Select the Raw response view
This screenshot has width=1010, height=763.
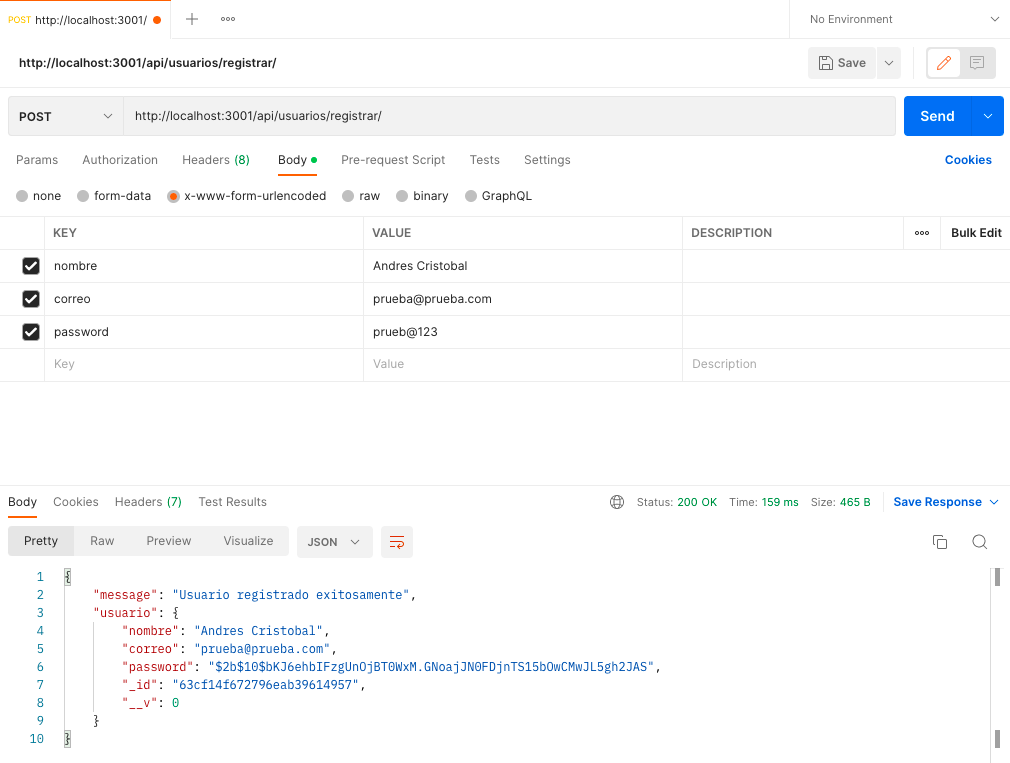[102, 541]
